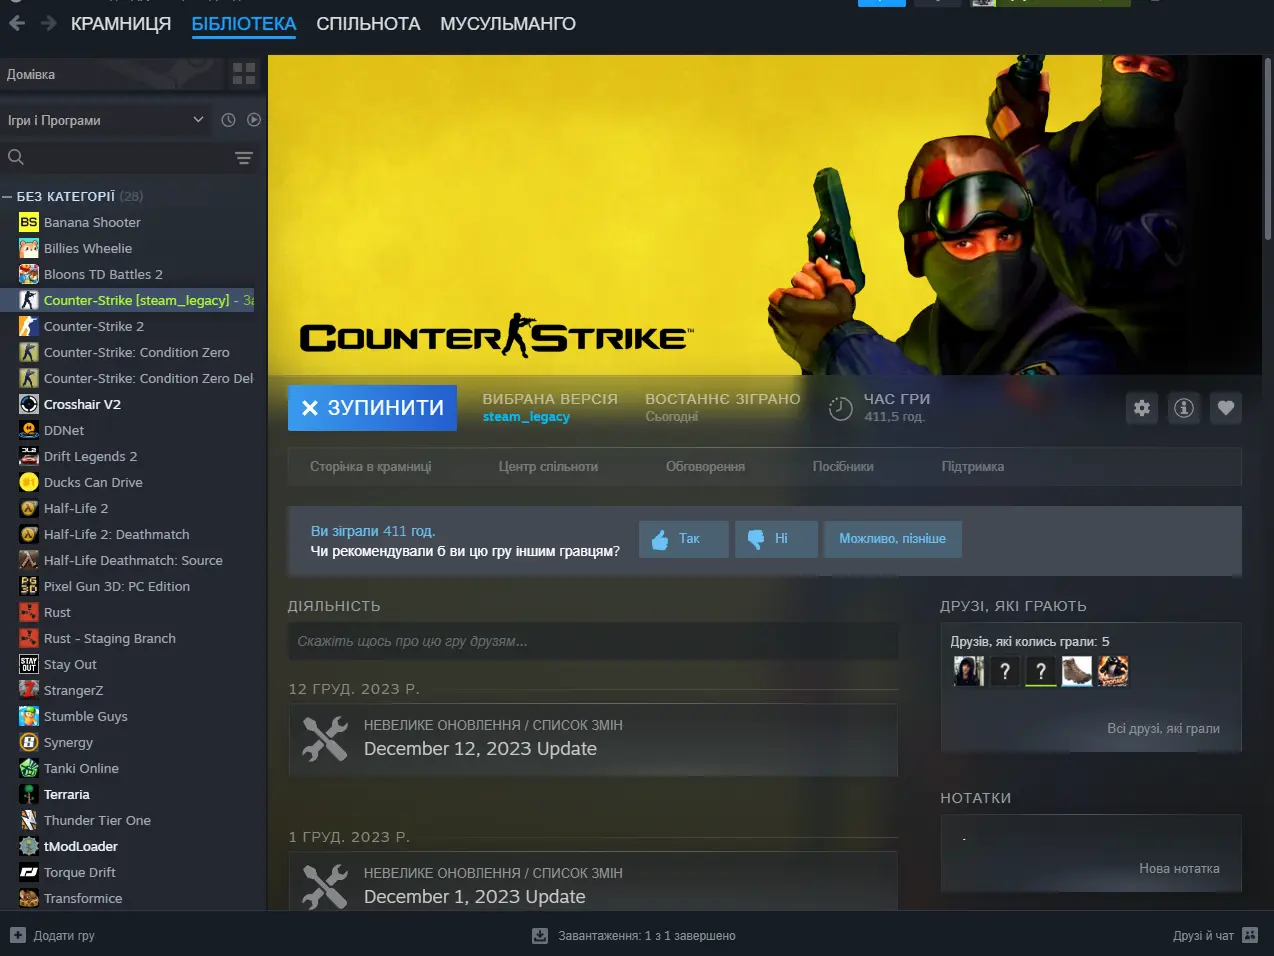Click the Crosshair V2 icon
Image resolution: width=1274 pixels, height=956 pixels.
point(29,404)
